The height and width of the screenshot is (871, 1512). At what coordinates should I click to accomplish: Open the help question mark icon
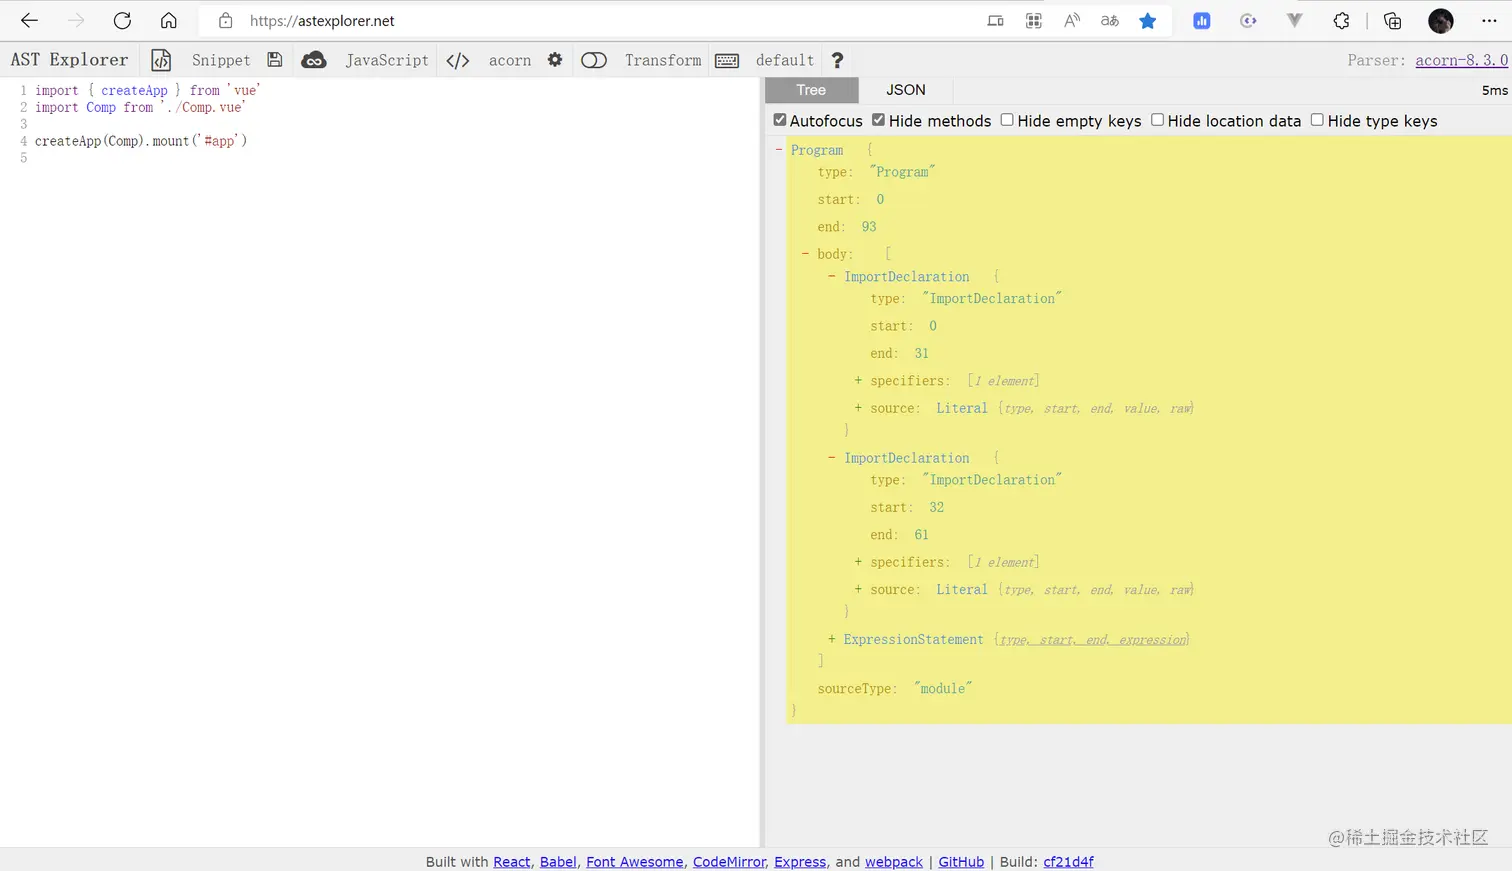[838, 60]
